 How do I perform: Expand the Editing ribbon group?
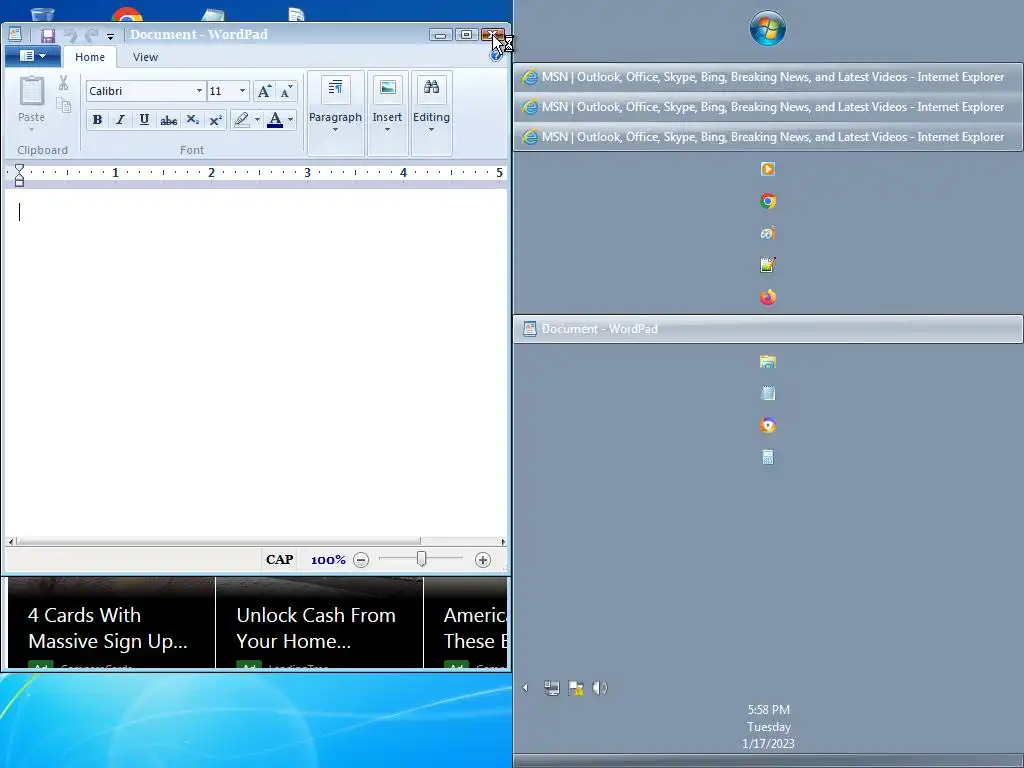(431, 113)
